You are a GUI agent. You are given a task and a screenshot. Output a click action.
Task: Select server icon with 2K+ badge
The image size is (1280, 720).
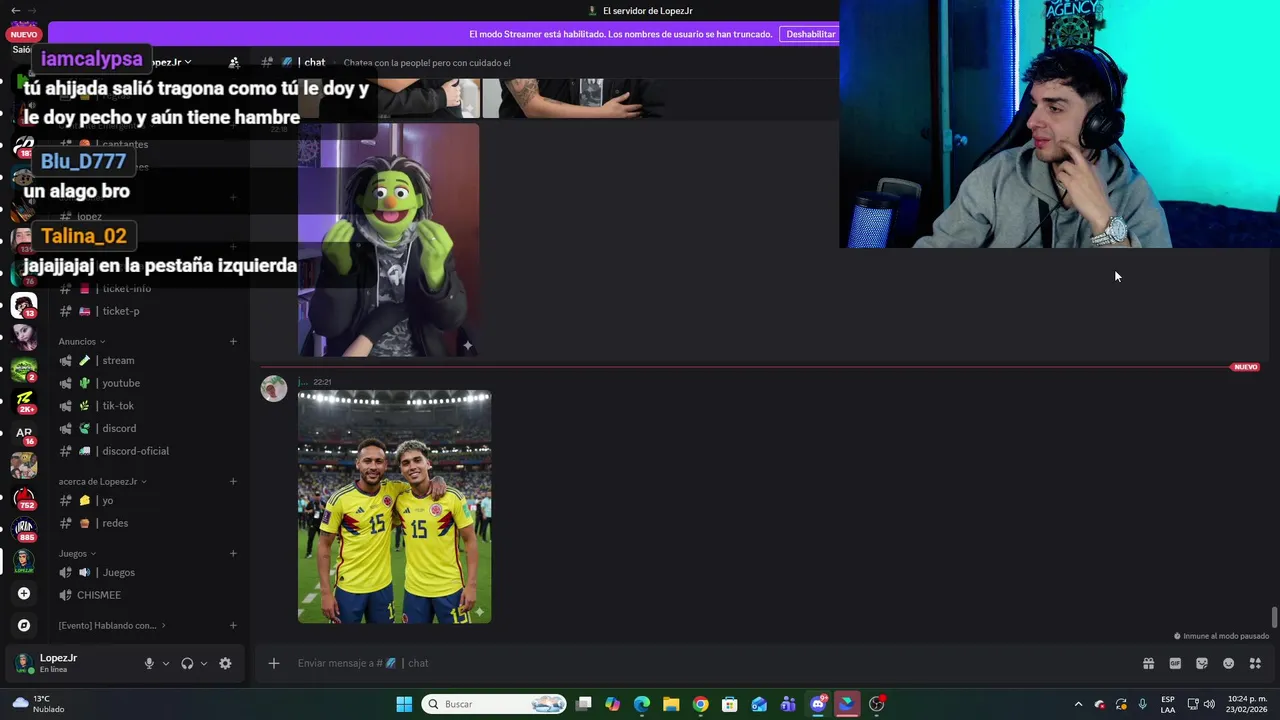[24, 402]
